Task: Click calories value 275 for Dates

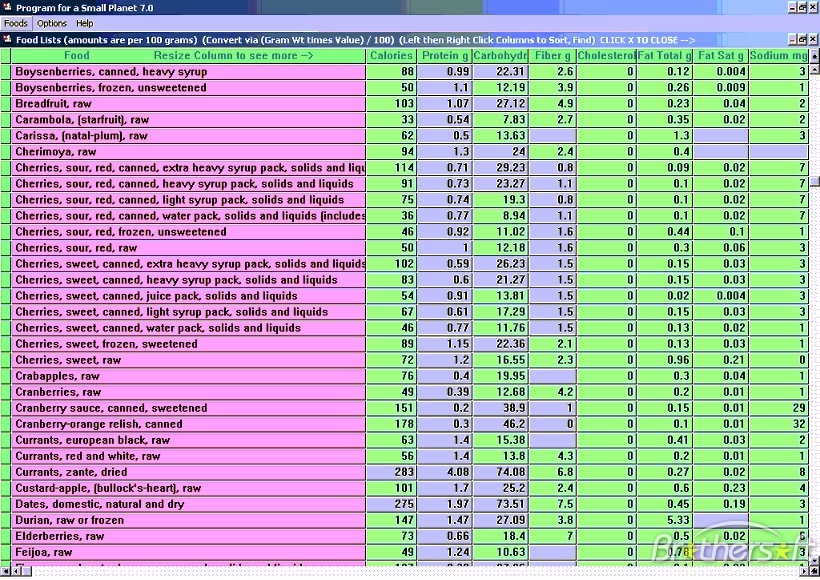Action: coord(391,504)
